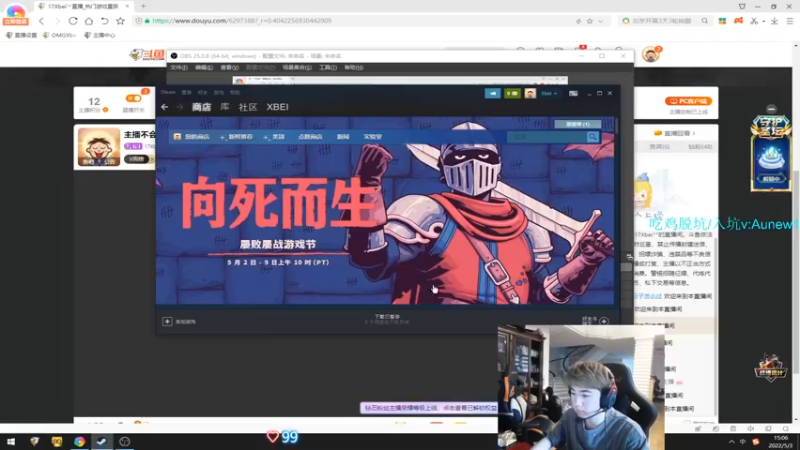Screen dimensions: 800x450
Task: Open the OBS 文件 menu
Action: pos(179,67)
